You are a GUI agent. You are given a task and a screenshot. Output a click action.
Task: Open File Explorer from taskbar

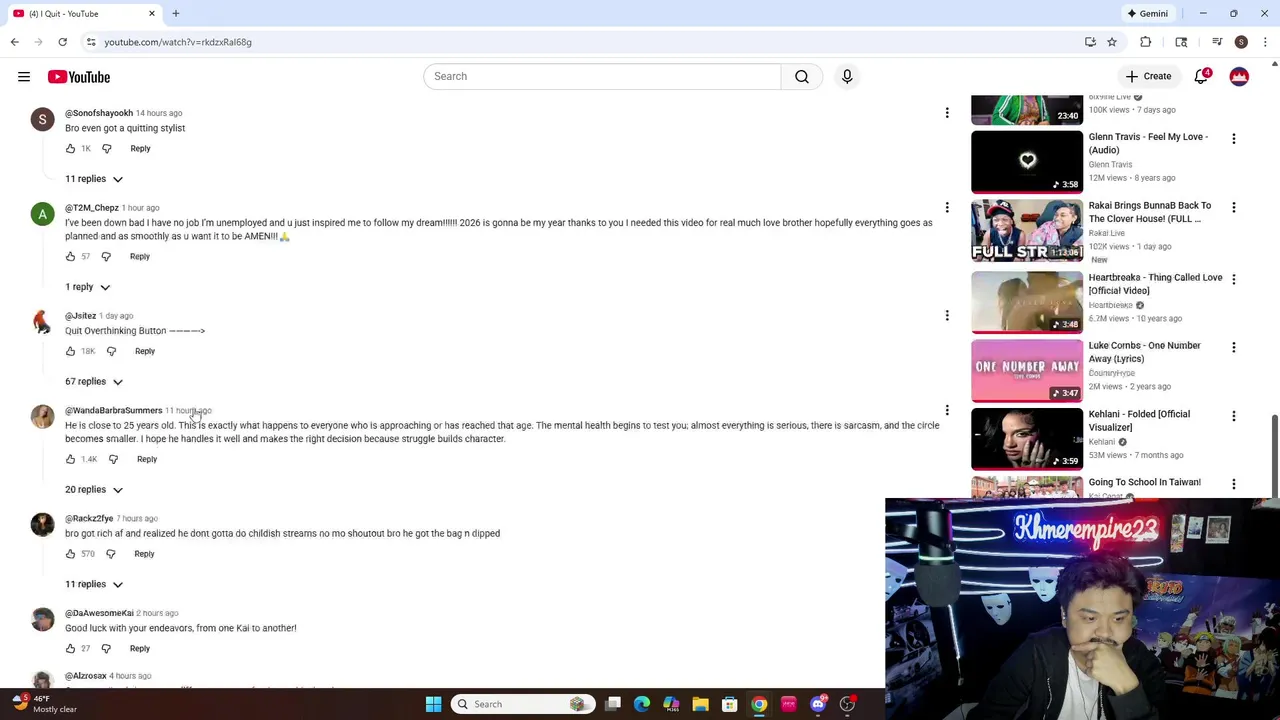click(x=700, y=704)
